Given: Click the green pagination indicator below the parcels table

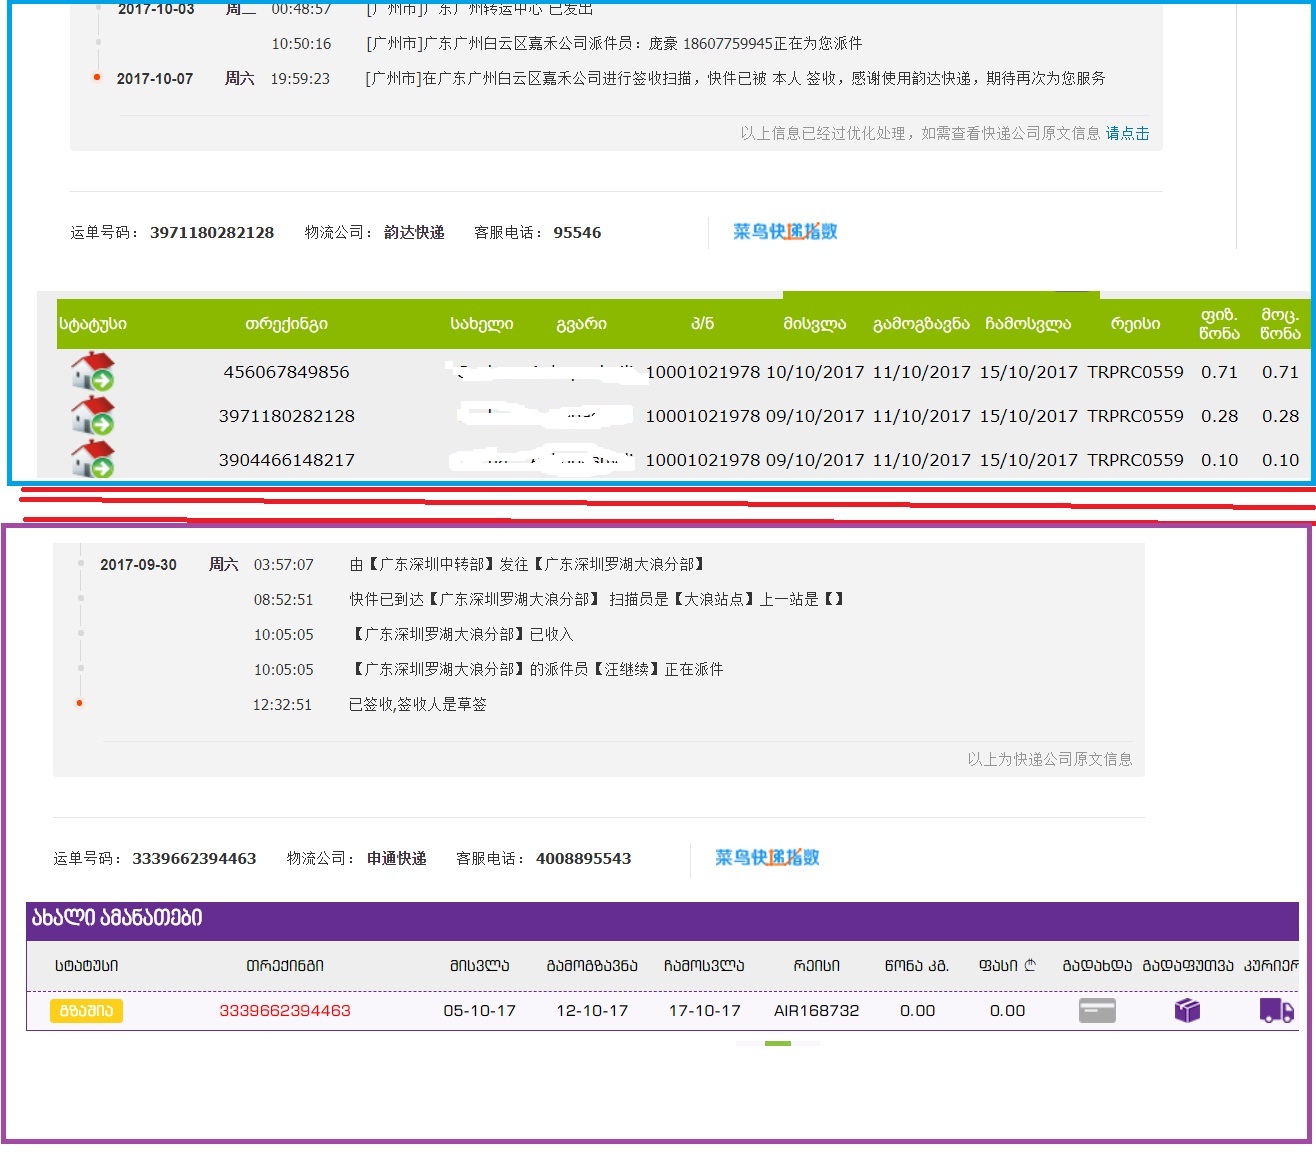Looking at the screenshot, I should 778,1043.
